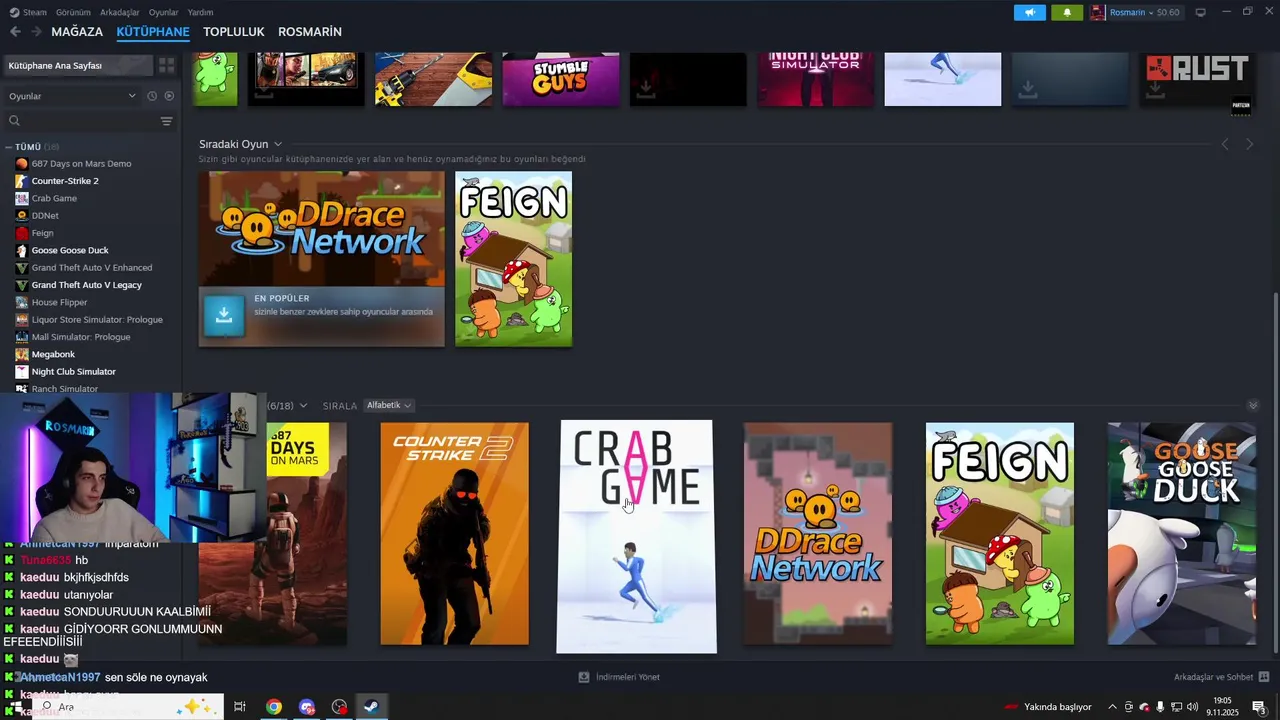The width and height of the screenshot is (1280, 720).
Task: Switch to collections grid view icon
Action: [167, 65]
